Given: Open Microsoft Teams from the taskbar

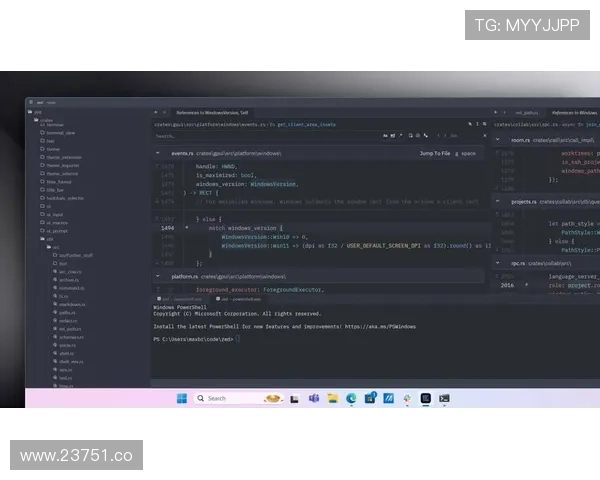Looking at the screenshot, I should pos(315,398).
